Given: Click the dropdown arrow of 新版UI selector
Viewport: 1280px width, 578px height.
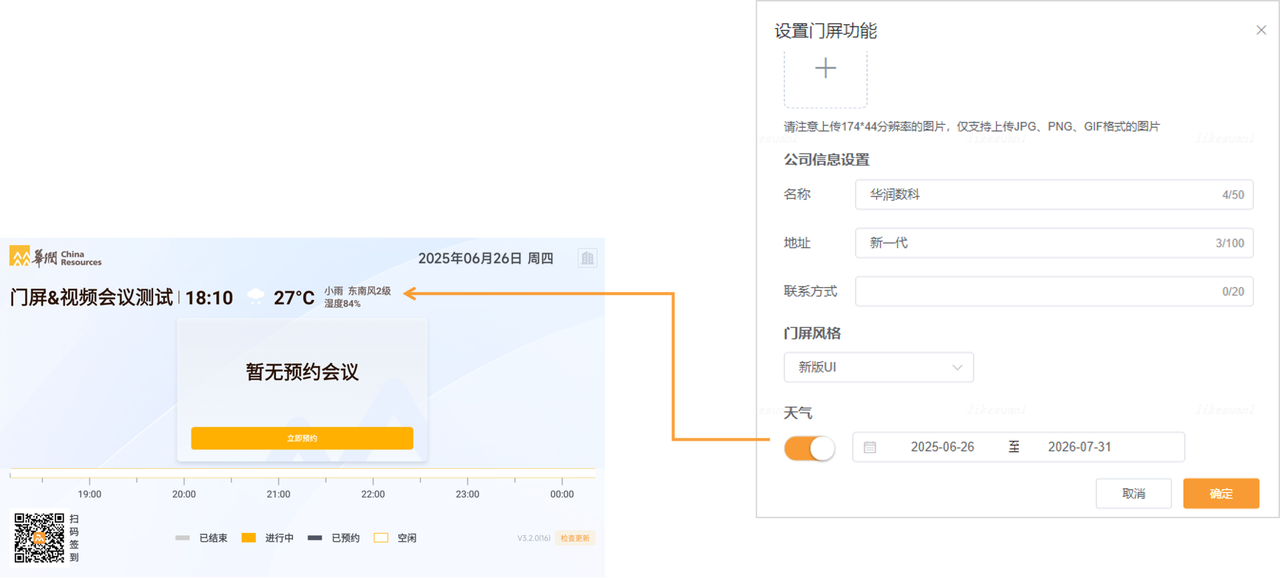Looking at the screenshot, I should 957,367.
